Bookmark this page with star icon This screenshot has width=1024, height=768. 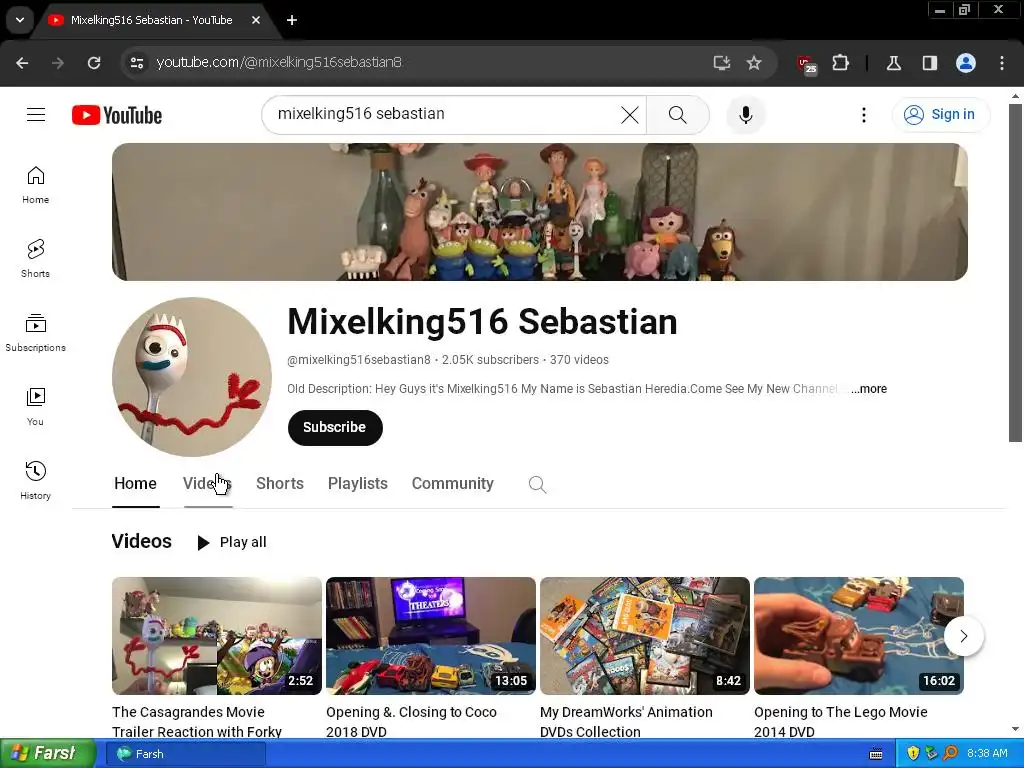pyautogui.click(x=754, y=63)
